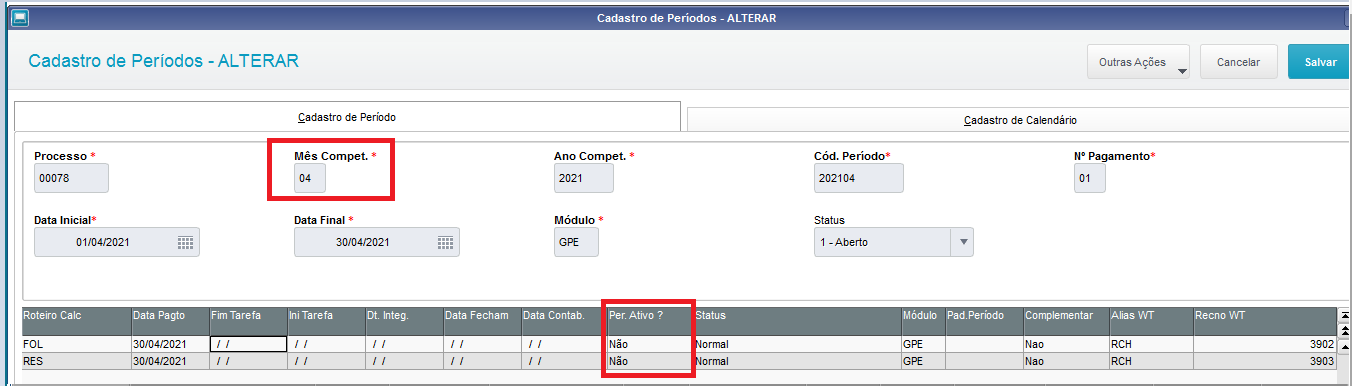Click the Data Fecham column header
Image resolution: width=1352 pixels, height=386 pixels.
coord(481,320)
